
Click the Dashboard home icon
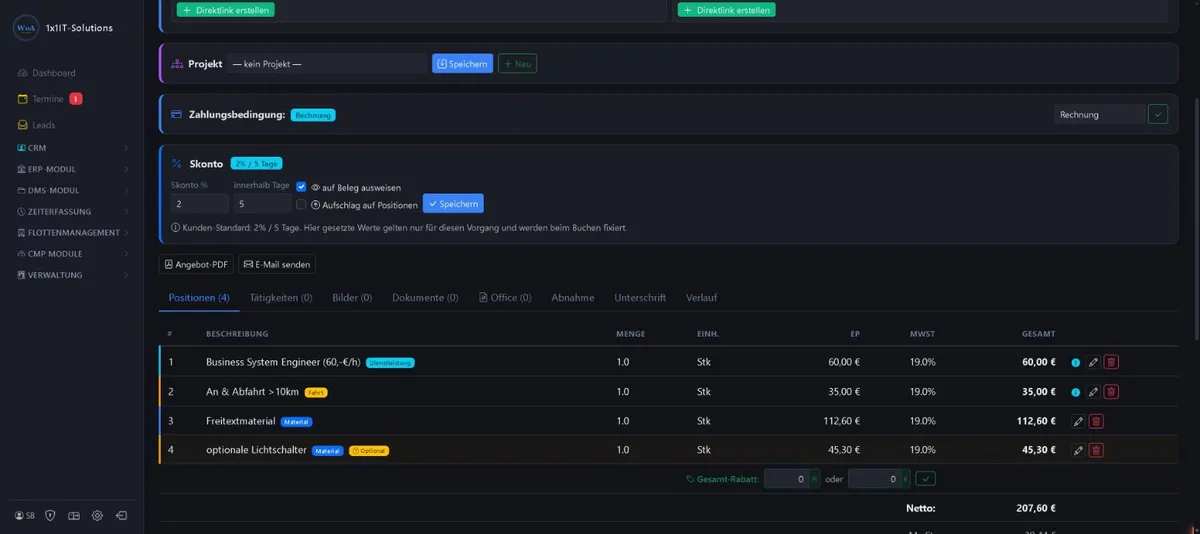23,73
